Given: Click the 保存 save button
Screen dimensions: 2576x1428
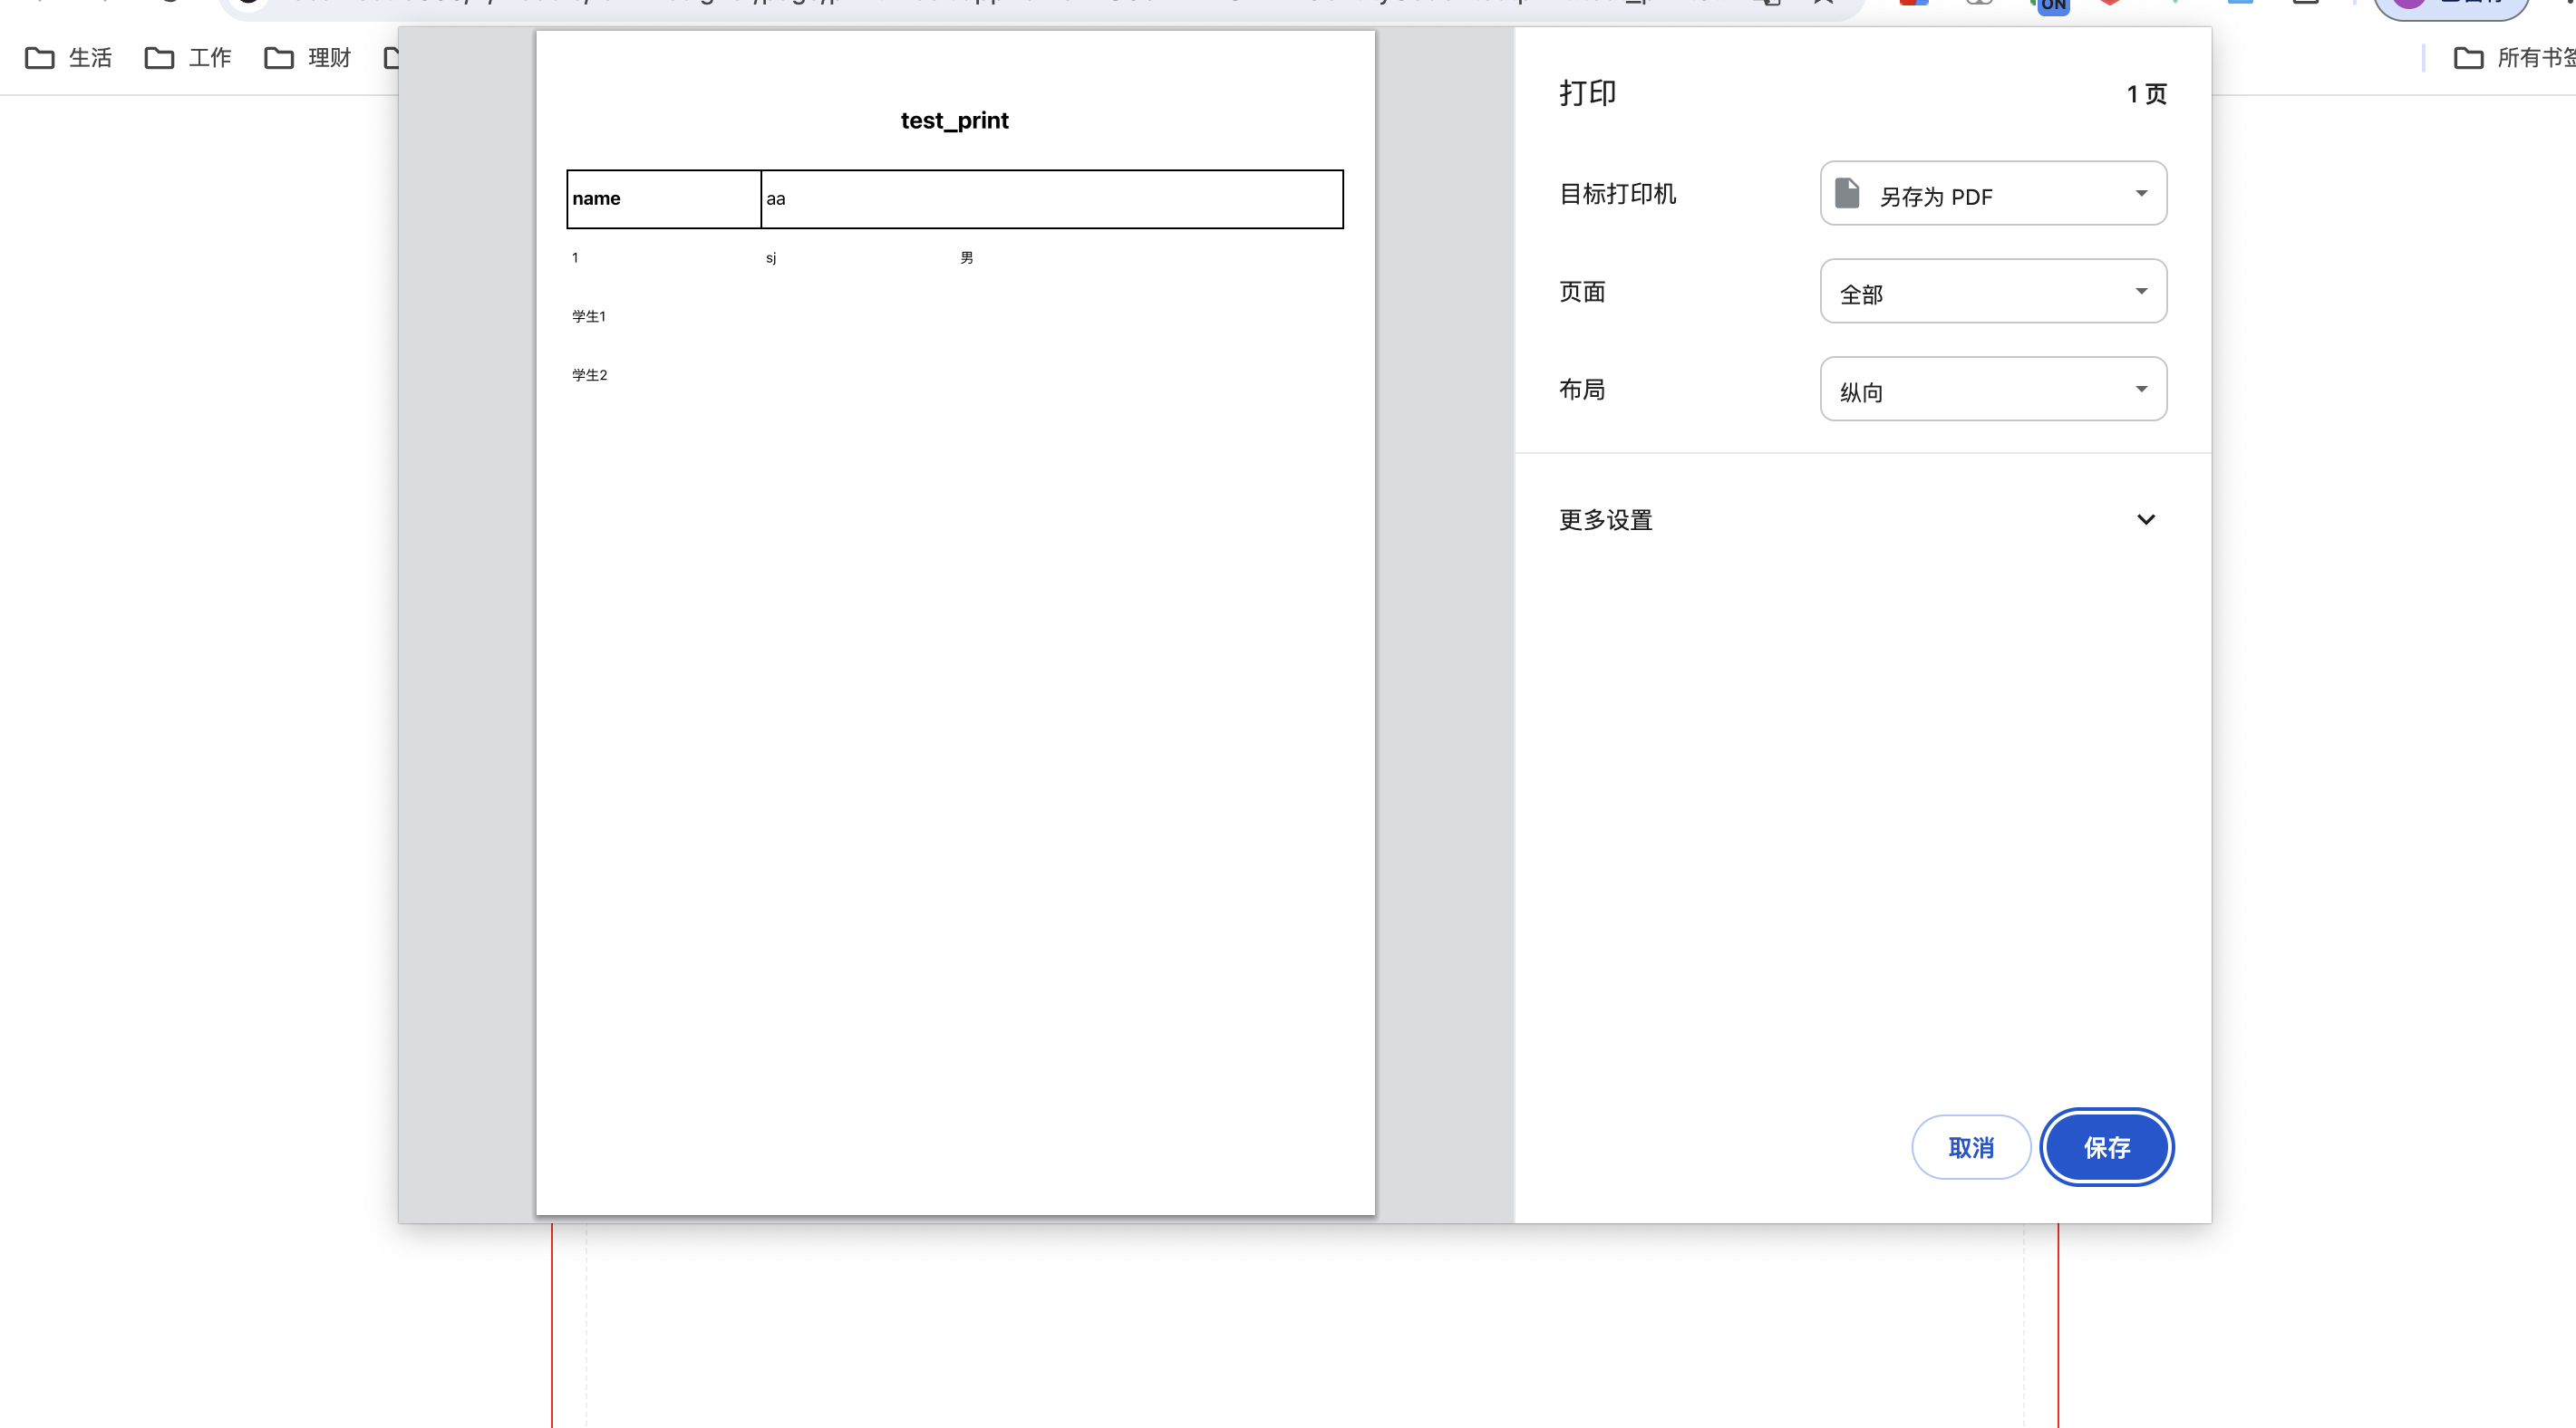Looking at the screenshot, I should coord(2106,1148).
